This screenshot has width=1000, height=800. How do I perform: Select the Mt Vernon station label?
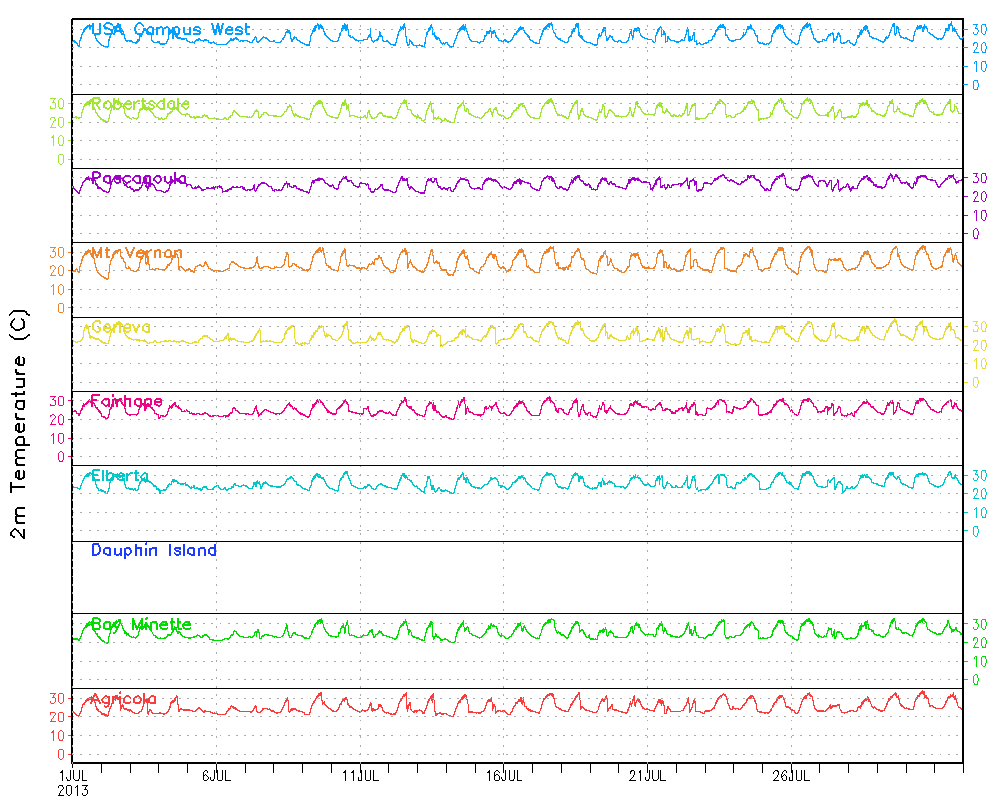(x=137, y=253)
